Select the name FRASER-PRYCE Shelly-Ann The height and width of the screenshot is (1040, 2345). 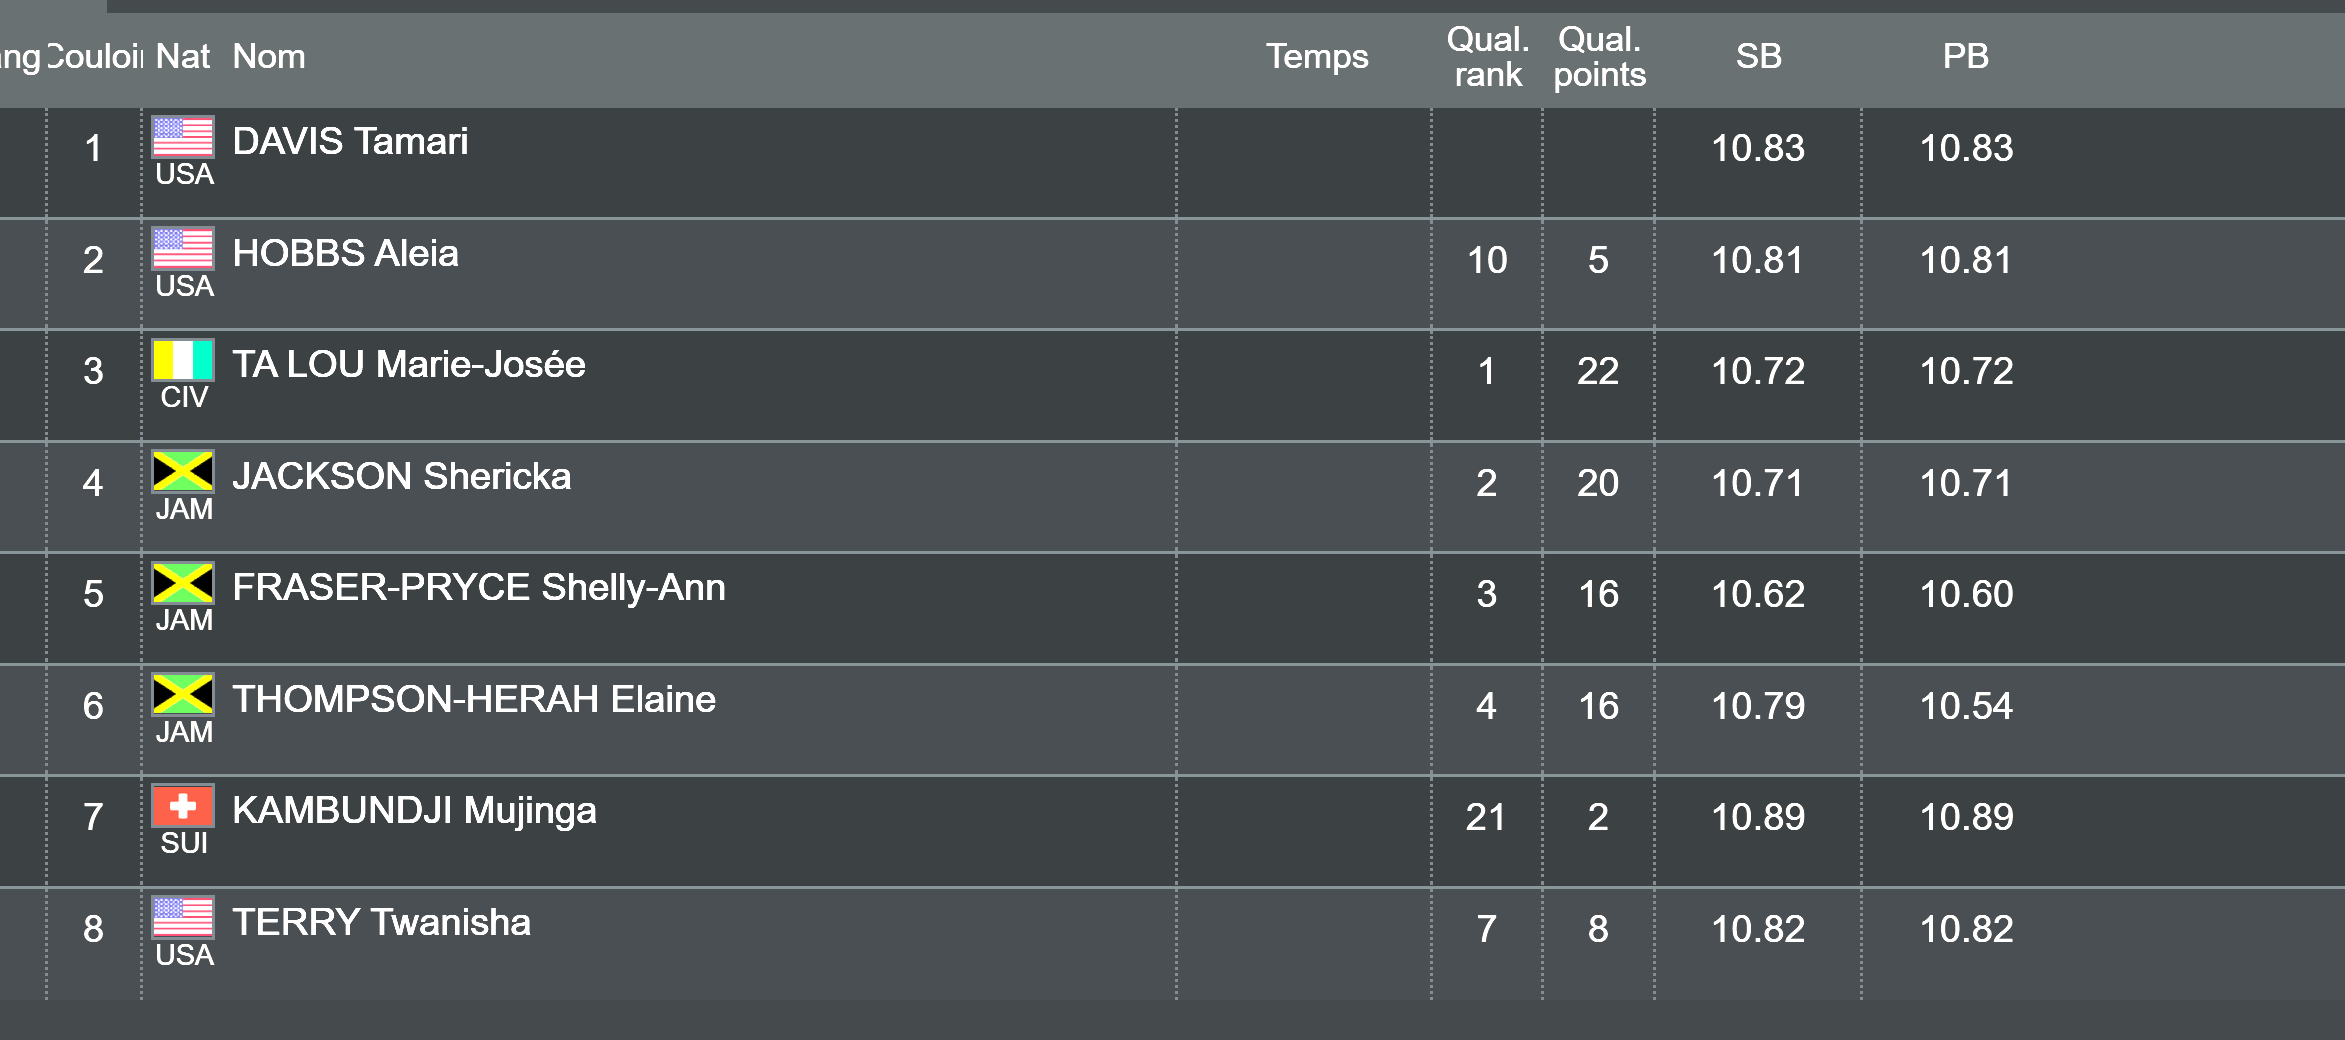[478, 588]
